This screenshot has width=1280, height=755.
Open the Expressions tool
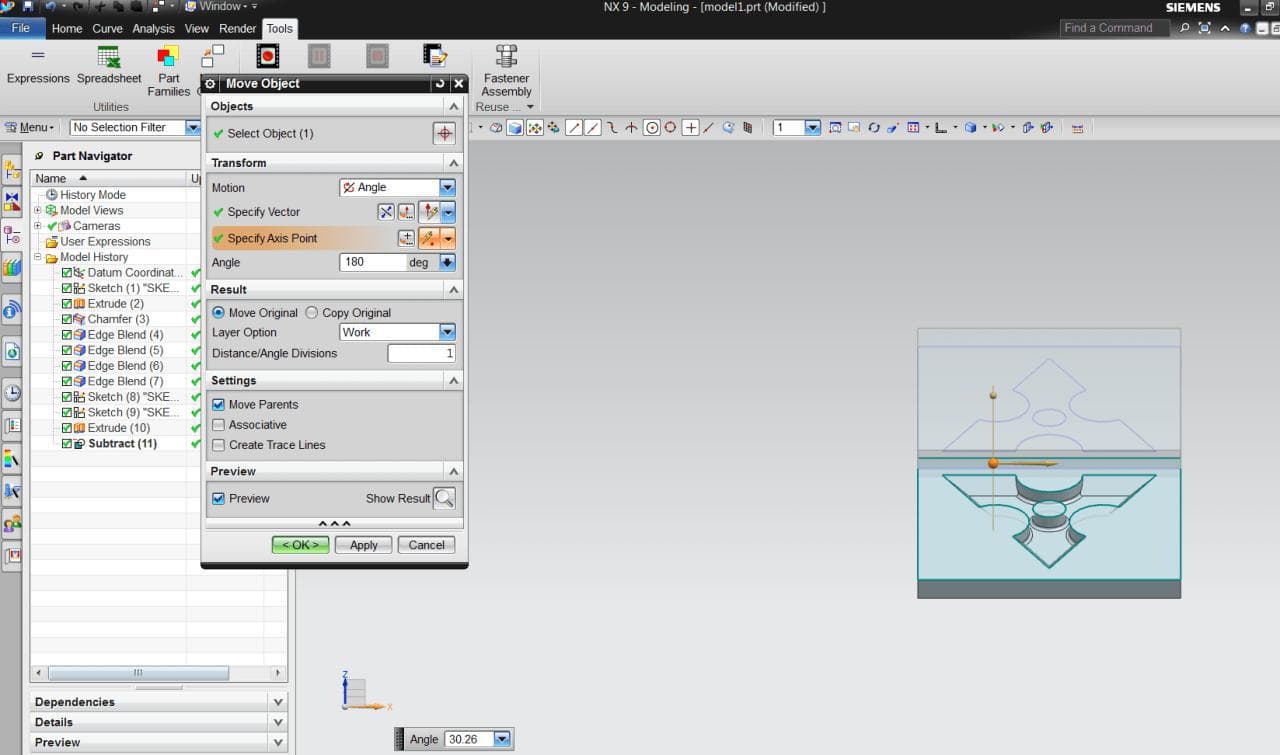click(38, 66)
